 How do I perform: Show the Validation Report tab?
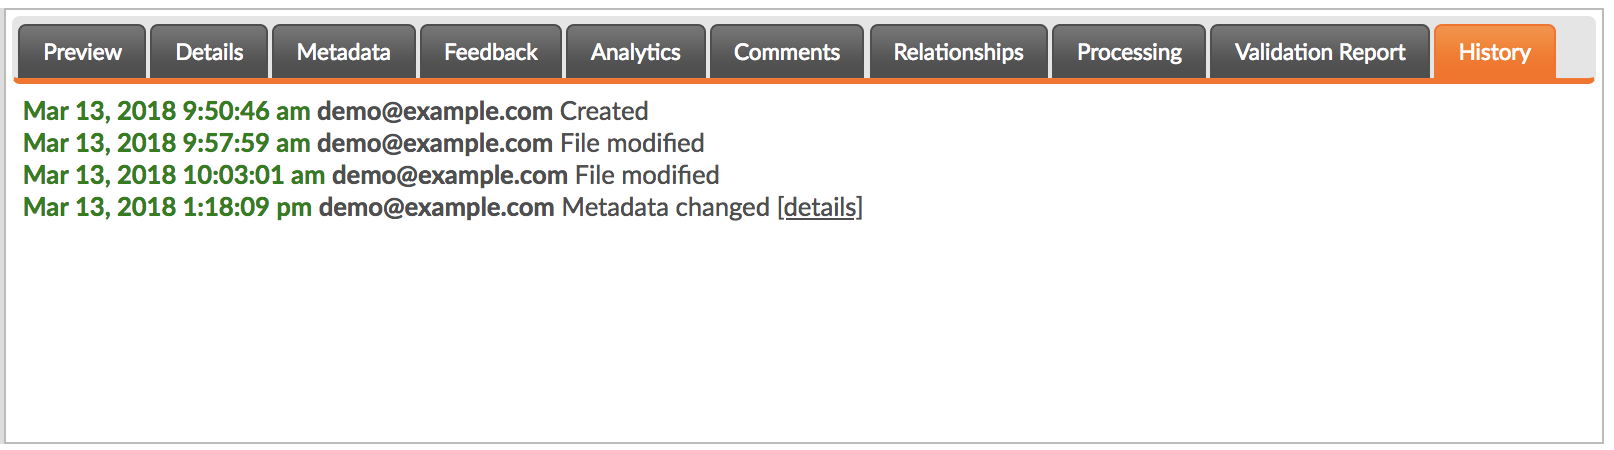pyautogui.click(x=1320, y=52)
